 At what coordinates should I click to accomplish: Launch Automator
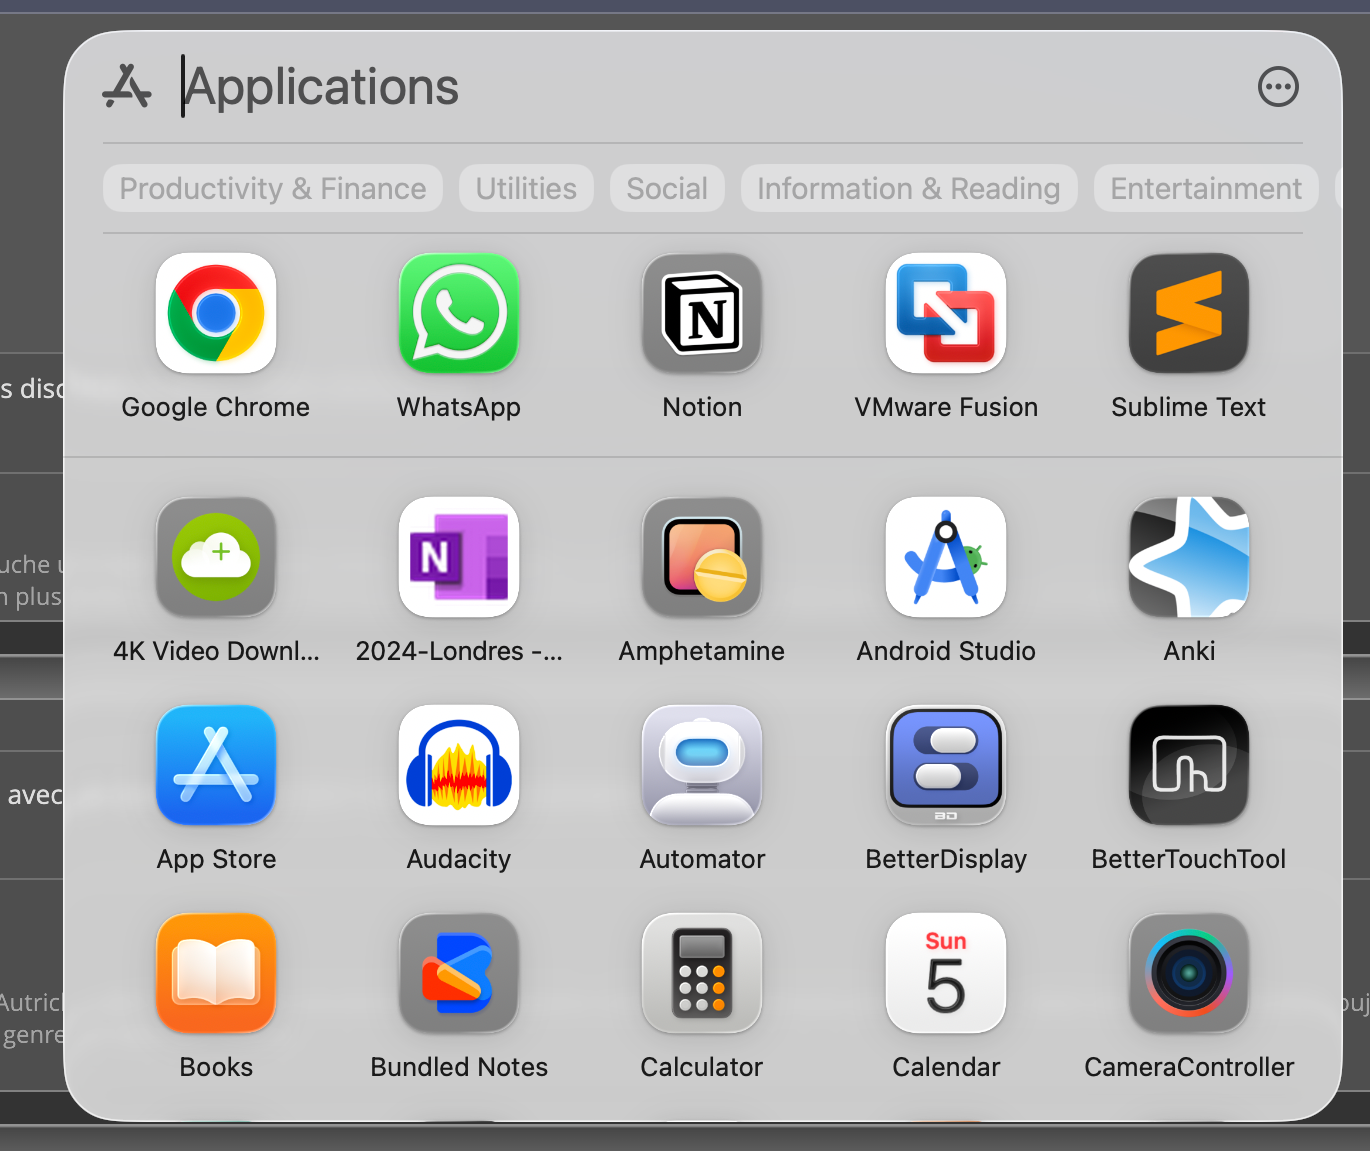702,766
